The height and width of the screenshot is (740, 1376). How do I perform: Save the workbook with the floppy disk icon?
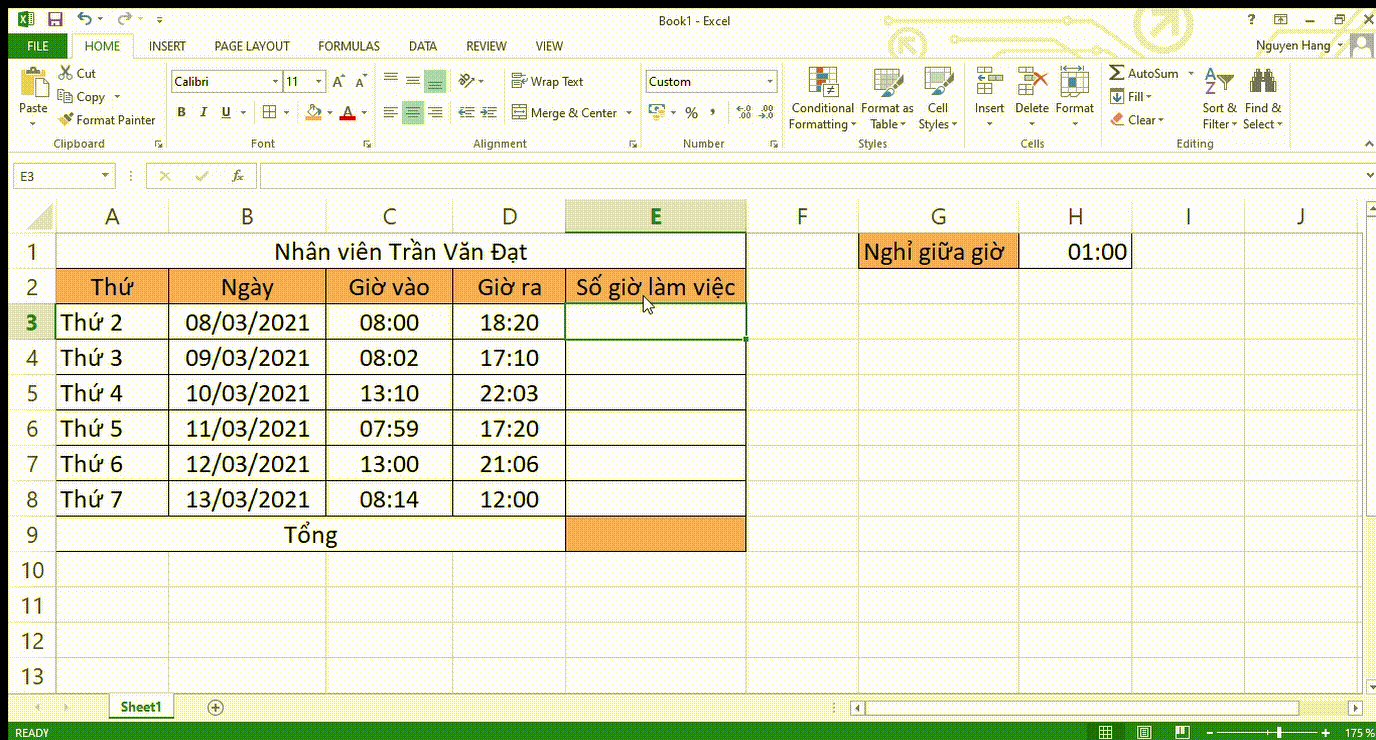(55, 20)
